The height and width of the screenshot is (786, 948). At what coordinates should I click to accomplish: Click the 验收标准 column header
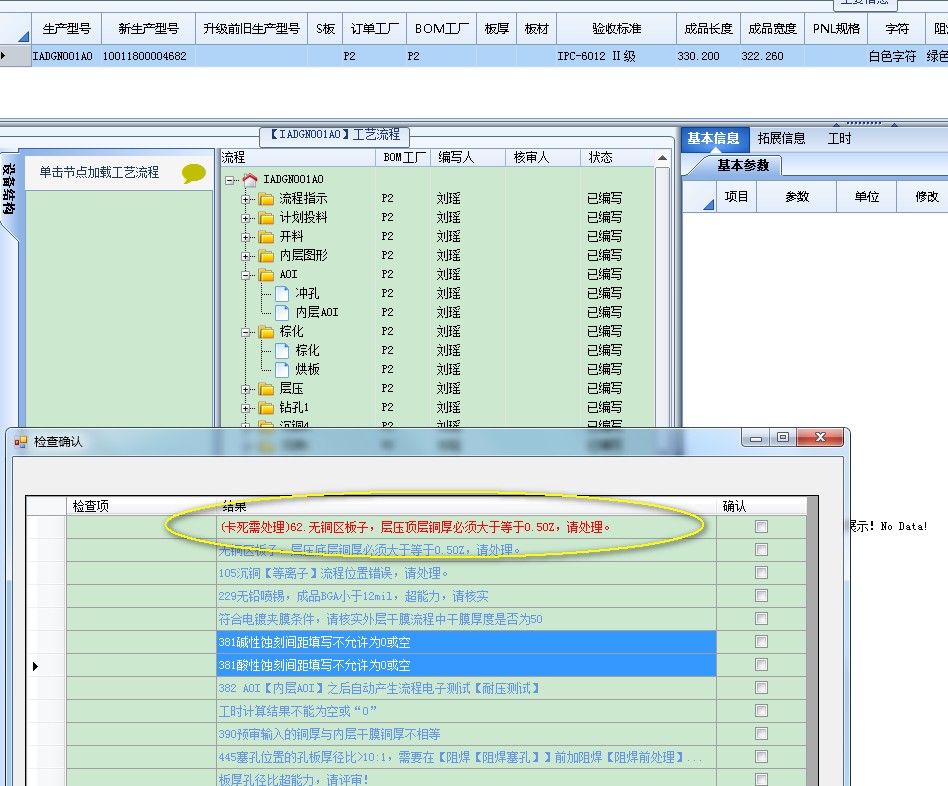(616, 28)
